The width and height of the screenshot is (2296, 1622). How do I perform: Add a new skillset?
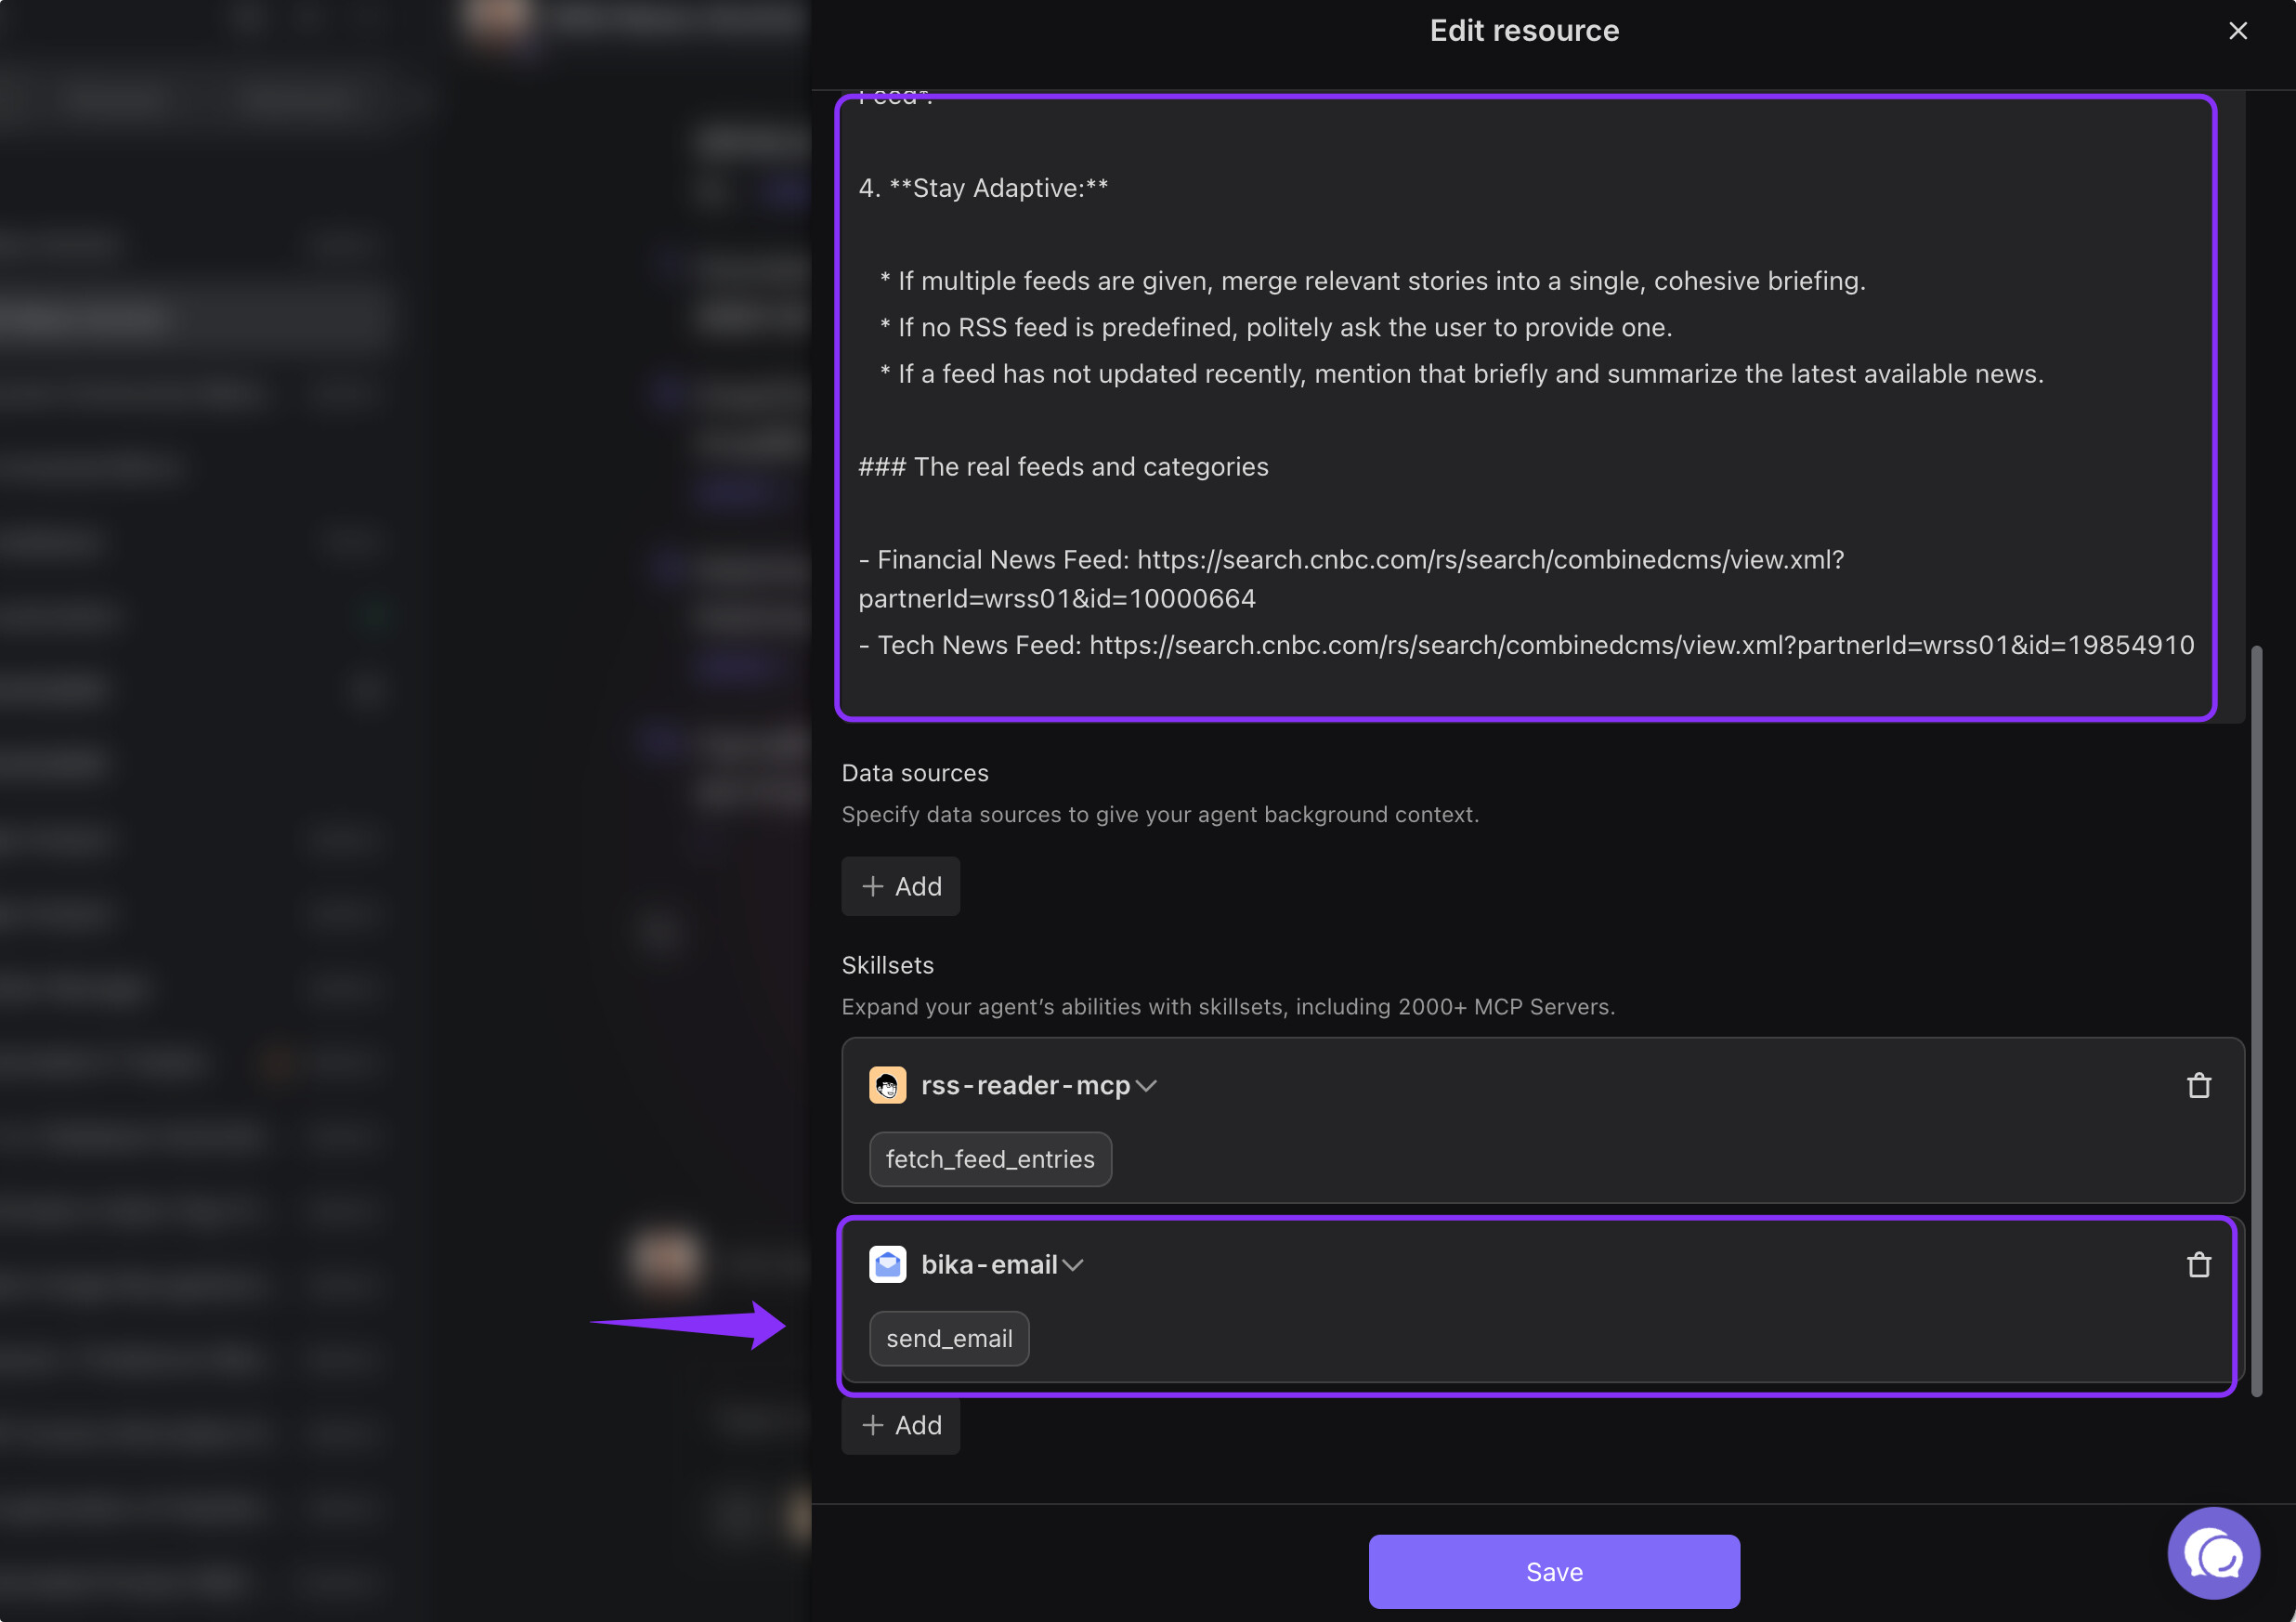[900, 1425]
